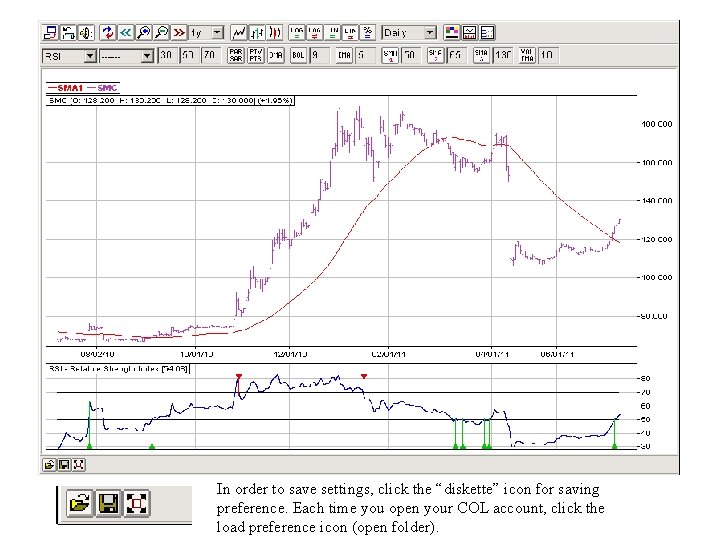Select the LIN scale button with red not-equal sign
The image size is (720, 540).
350,33
